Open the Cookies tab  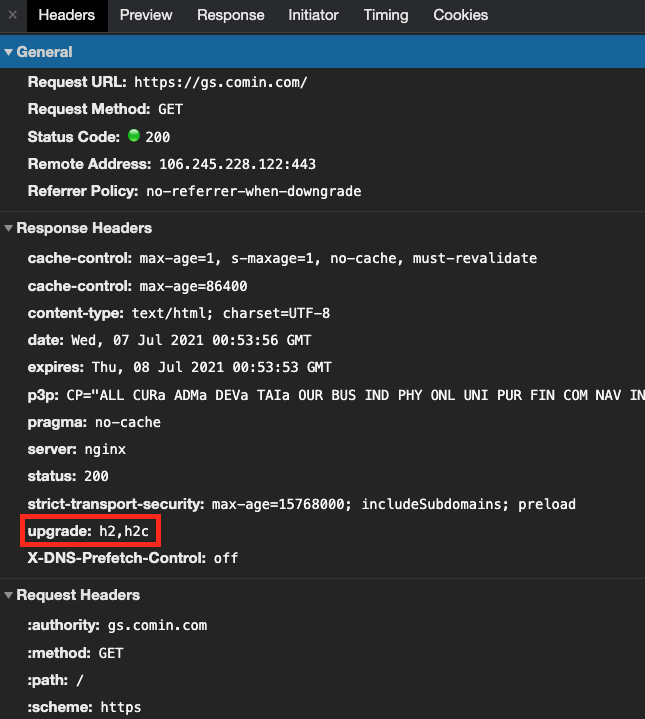tap(460, 15)
